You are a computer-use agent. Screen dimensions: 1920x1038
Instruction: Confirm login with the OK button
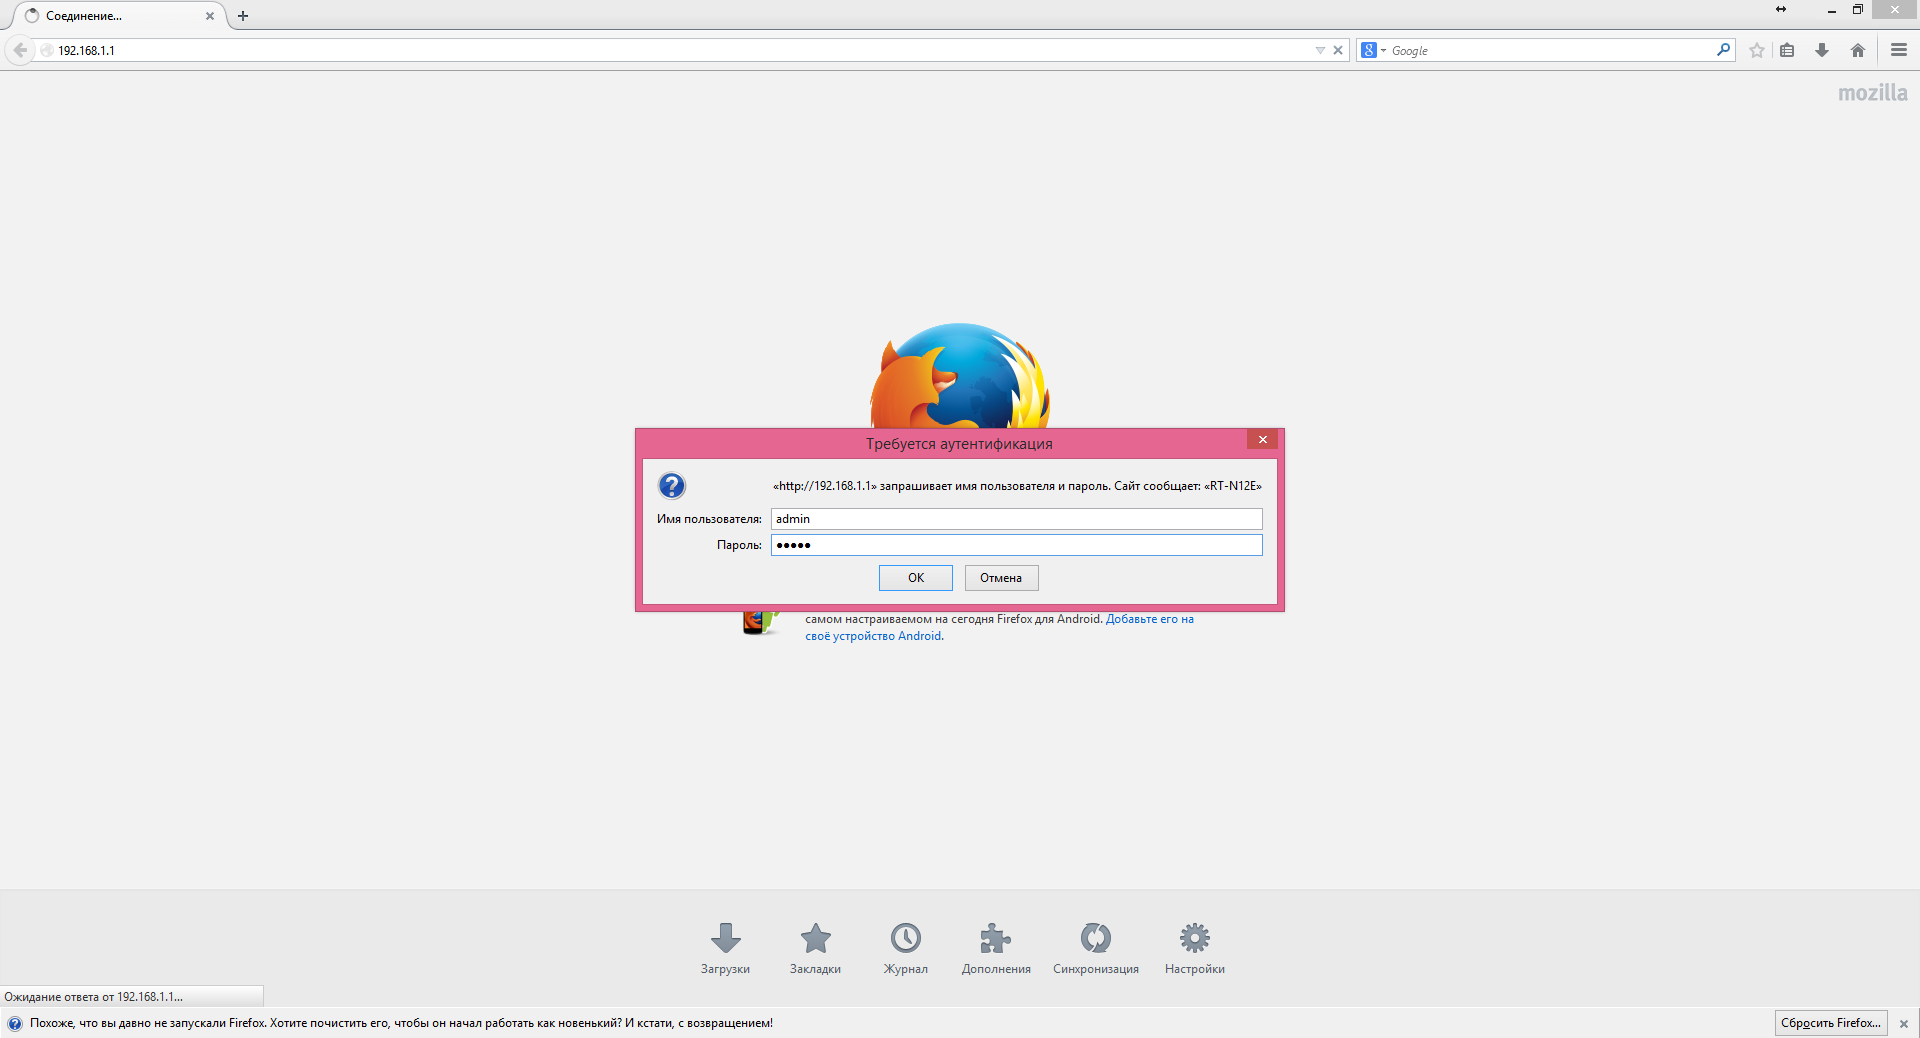916,578
